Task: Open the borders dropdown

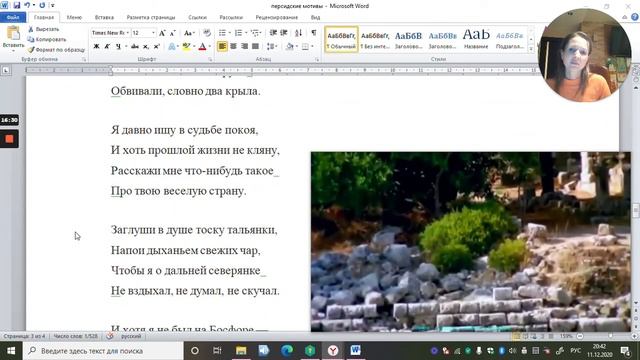Action: (x=306, y=47)
